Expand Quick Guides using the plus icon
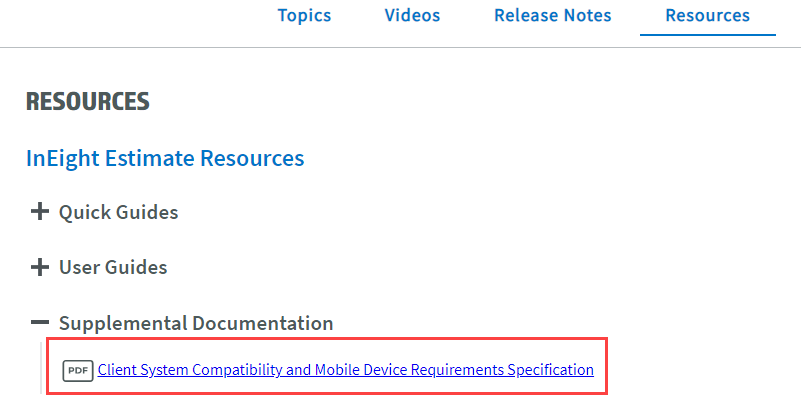This screenshot has width=801, height=395. click(x=39, y=212)
